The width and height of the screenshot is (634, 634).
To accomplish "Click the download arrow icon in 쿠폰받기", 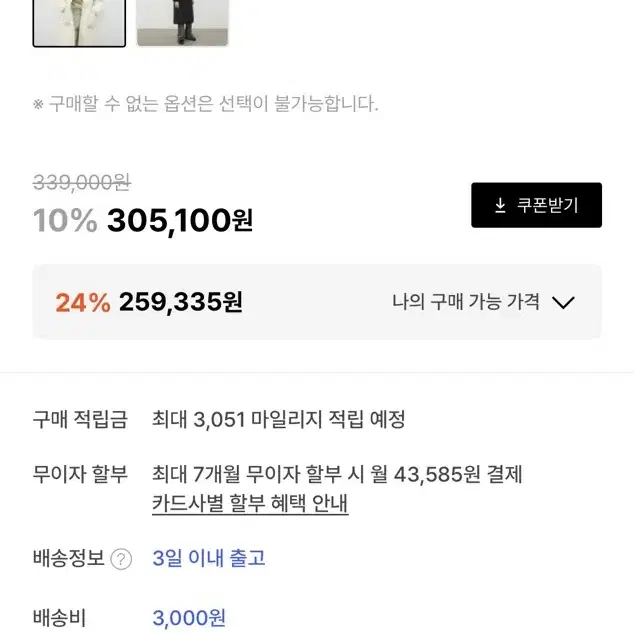I will coord(500,205).
